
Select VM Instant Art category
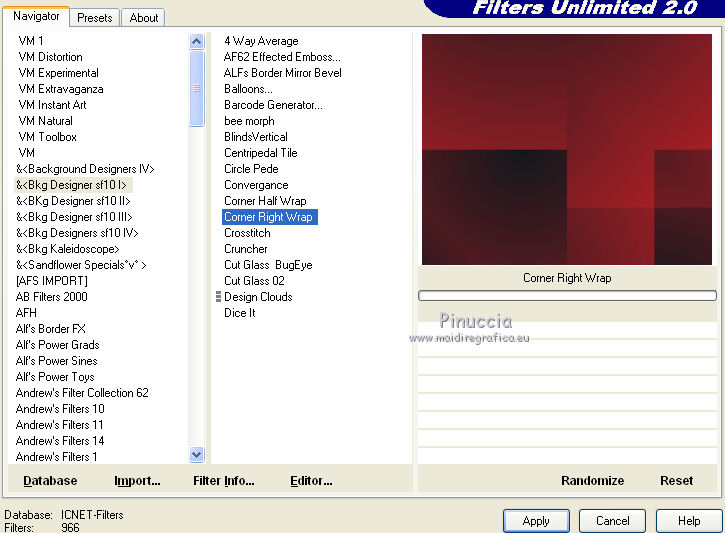tap(52, 105)
